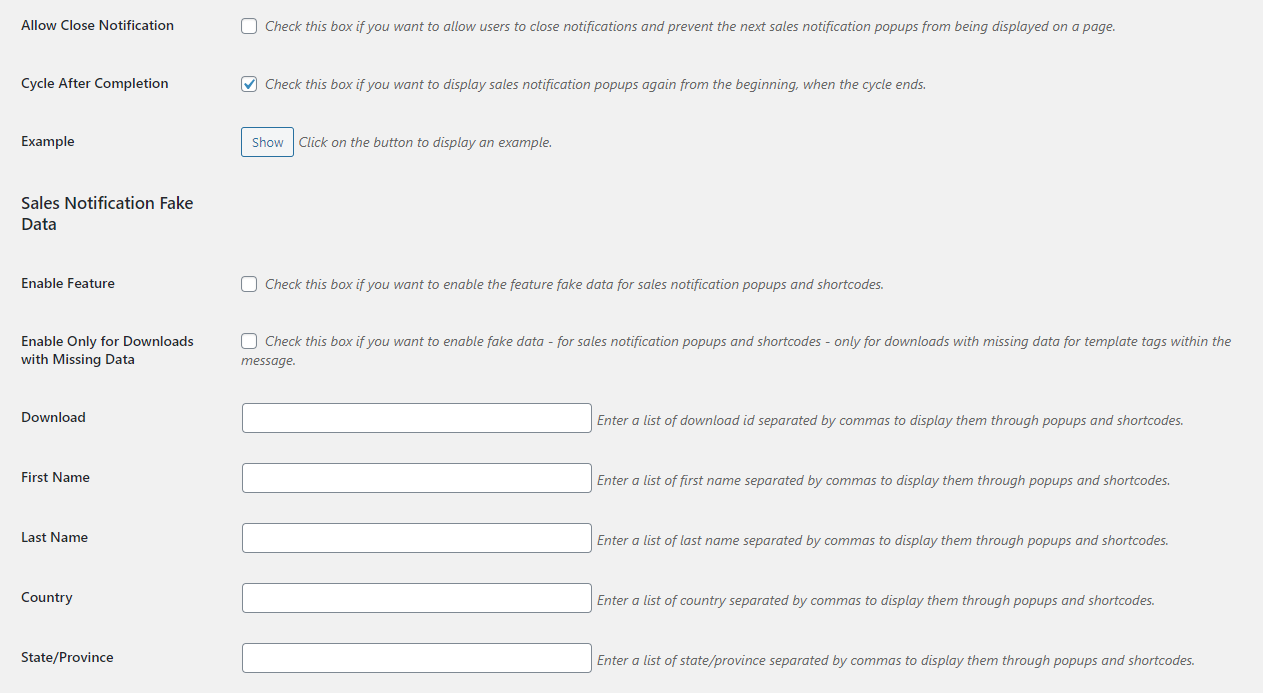
Task: Select the Sales Notification Fake Data heading
Action: coord(107,214)
